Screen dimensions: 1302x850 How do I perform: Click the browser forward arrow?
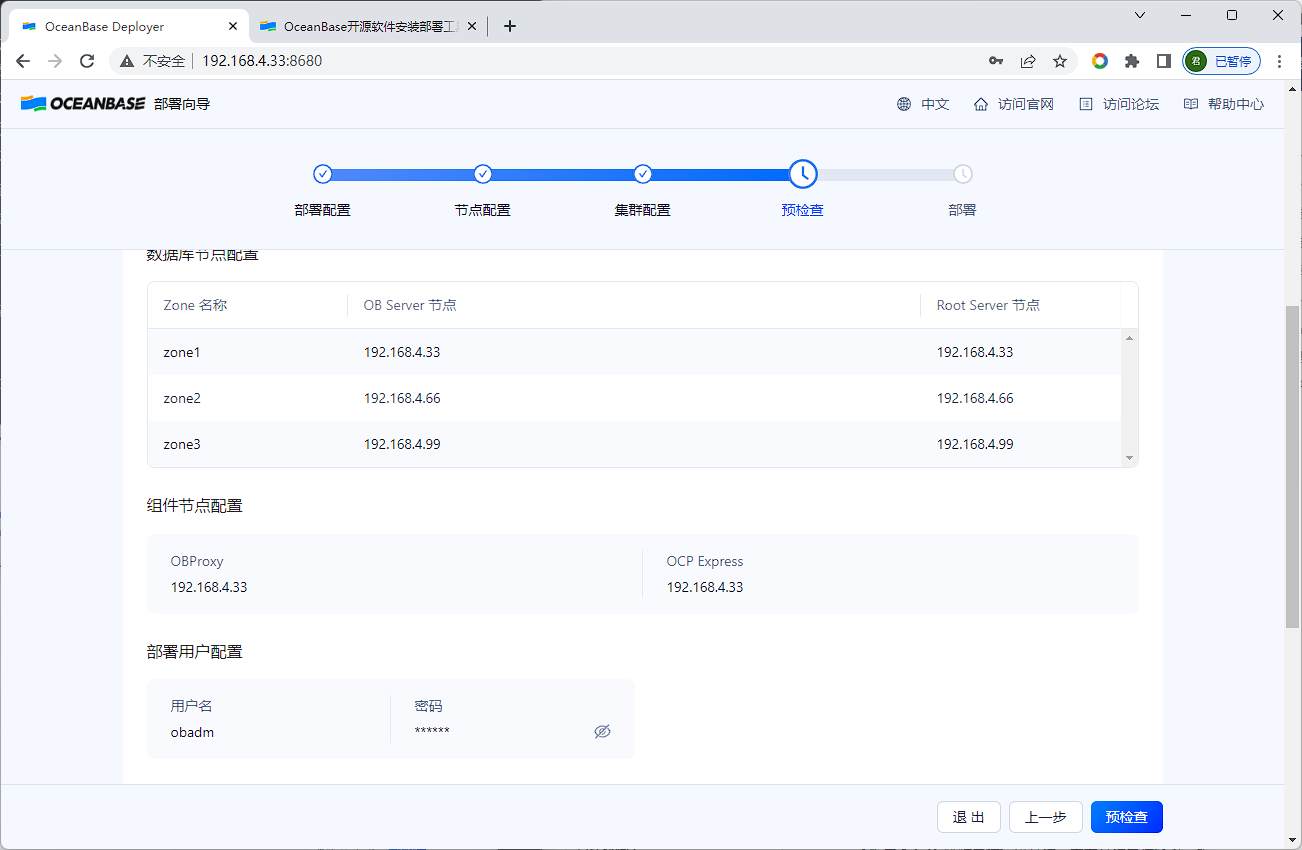point(55,61)
